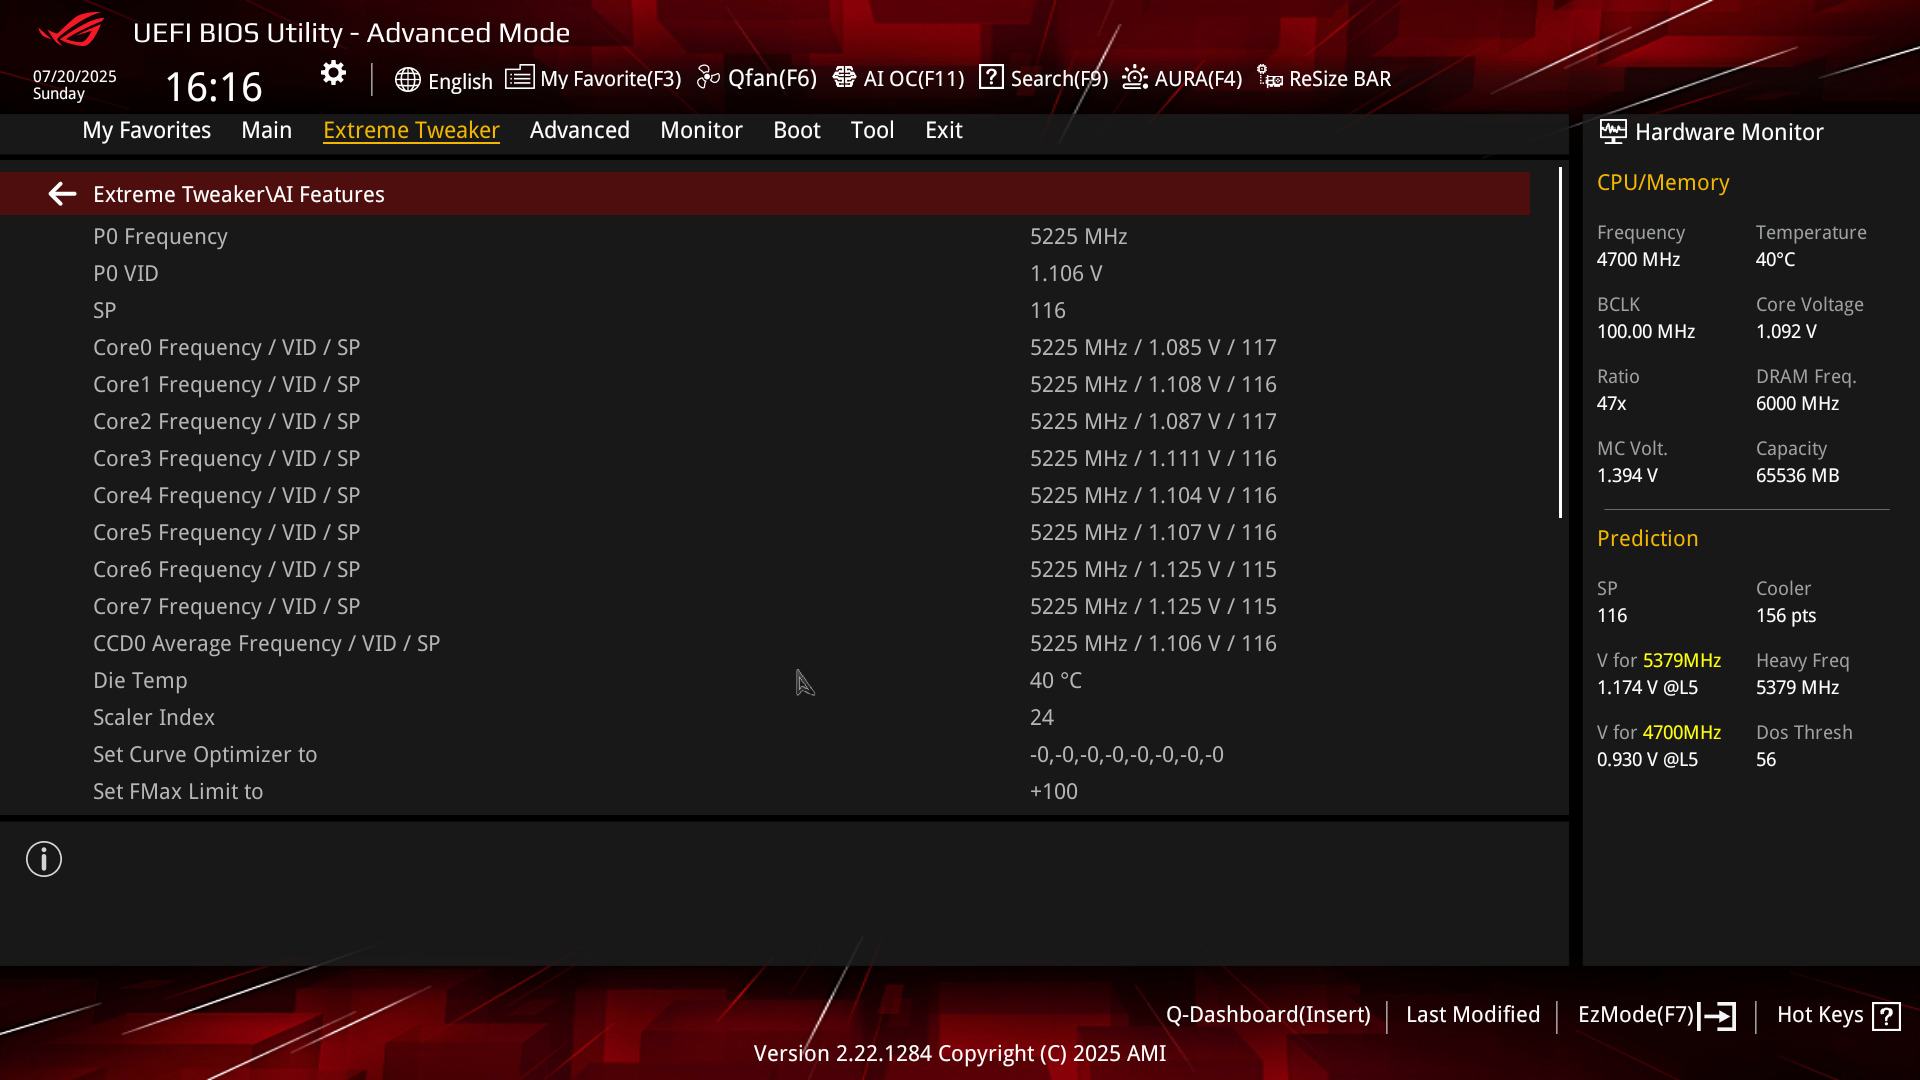Click the settings gear icon
1920x1080 pixels.
coord(333,73)
